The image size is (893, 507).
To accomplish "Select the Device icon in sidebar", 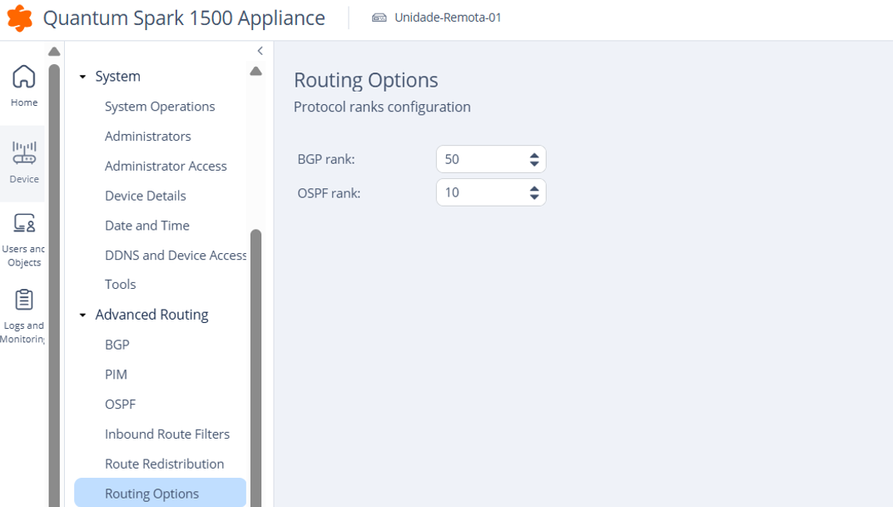I will point(24,153).
